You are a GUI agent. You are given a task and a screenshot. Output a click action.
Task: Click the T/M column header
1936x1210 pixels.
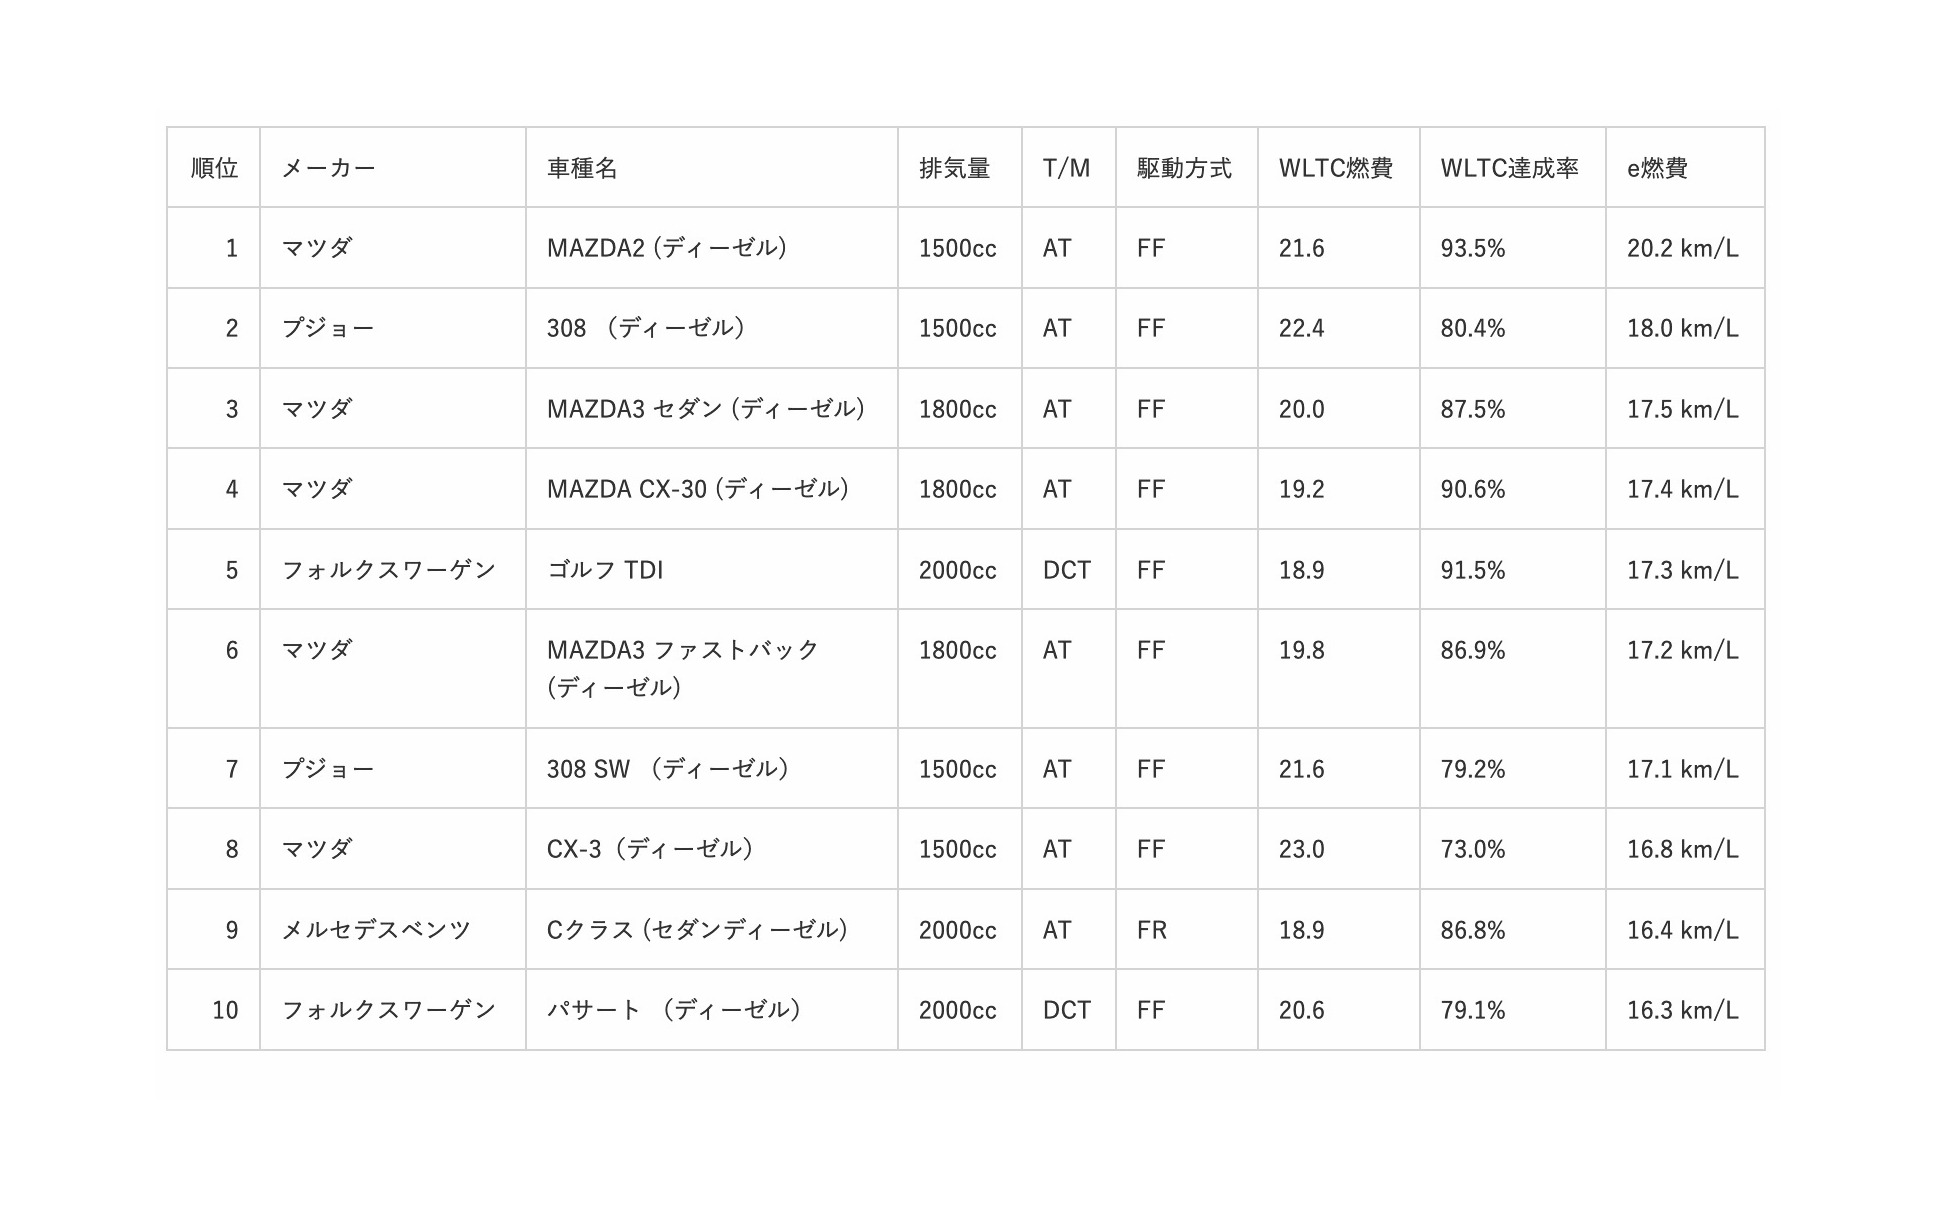(1066, 168)
